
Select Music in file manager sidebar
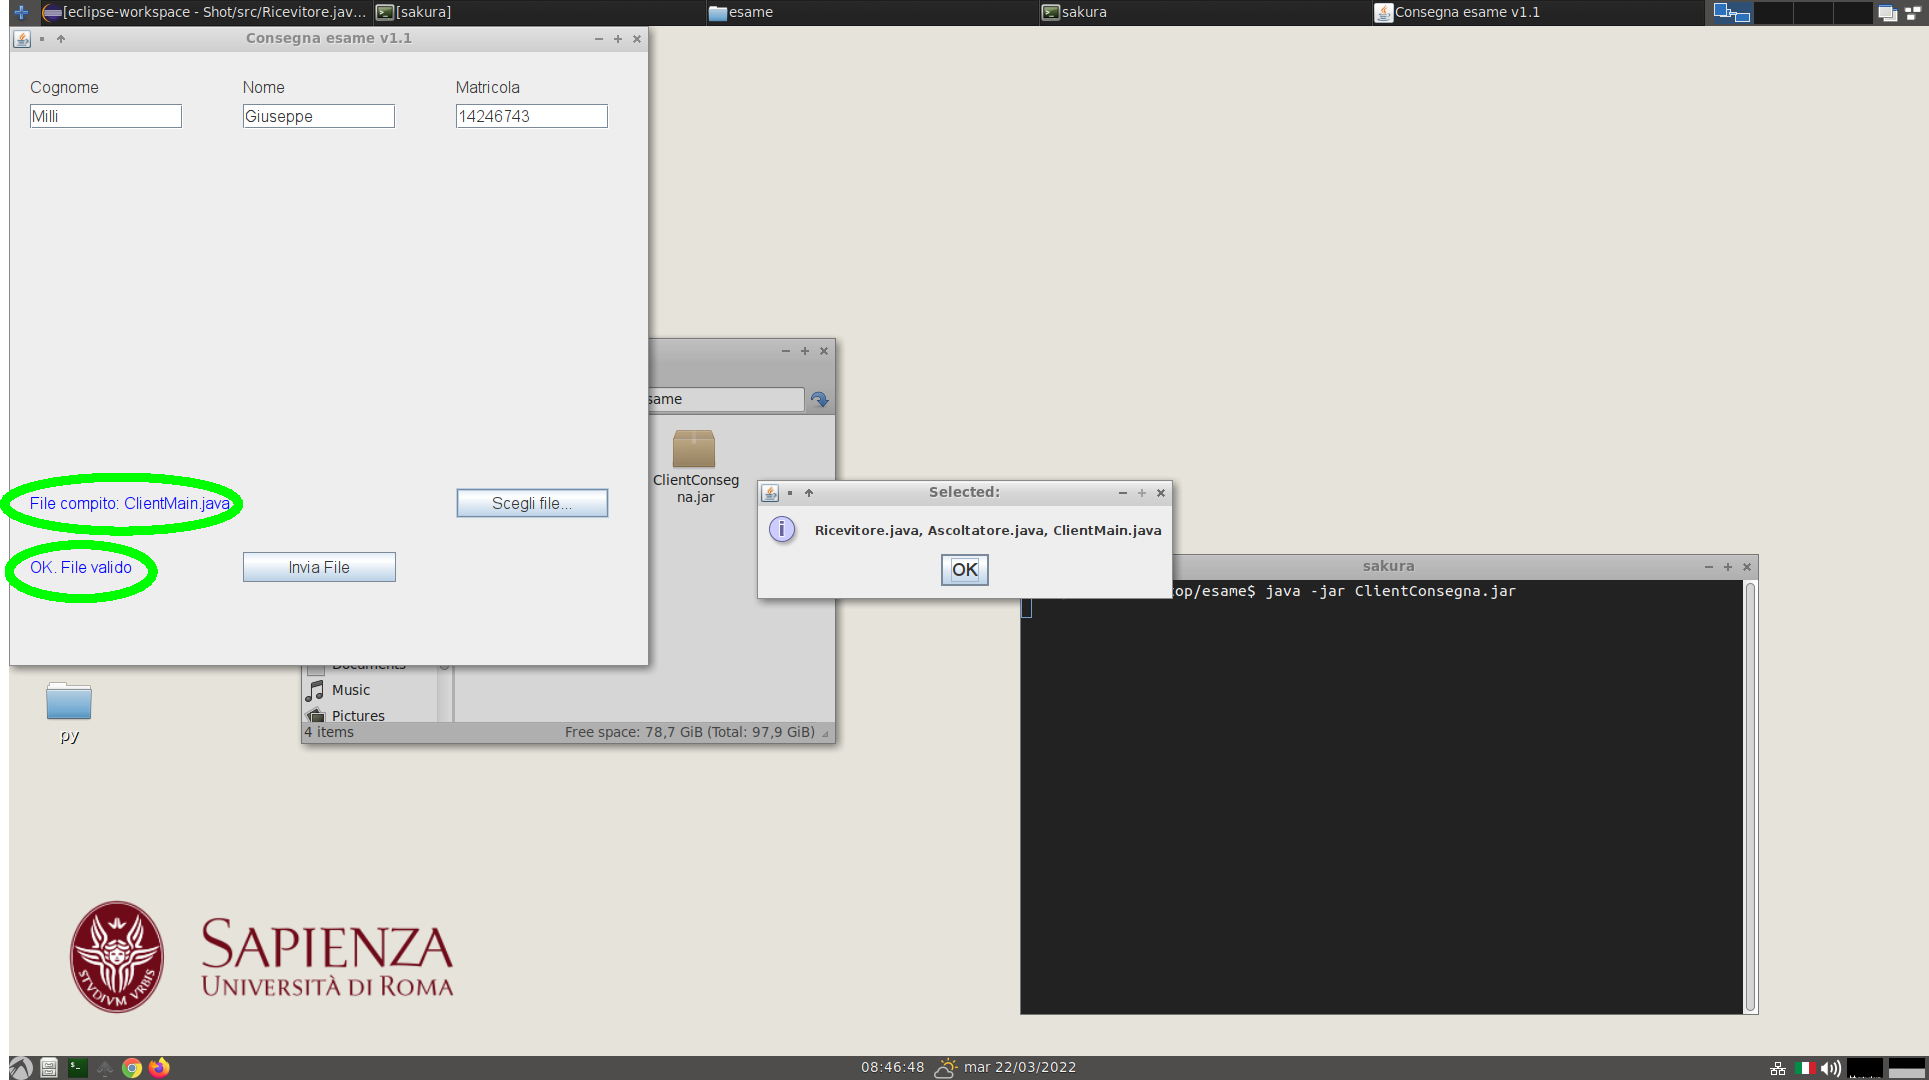pyautogui.click(x=350, y=690)
